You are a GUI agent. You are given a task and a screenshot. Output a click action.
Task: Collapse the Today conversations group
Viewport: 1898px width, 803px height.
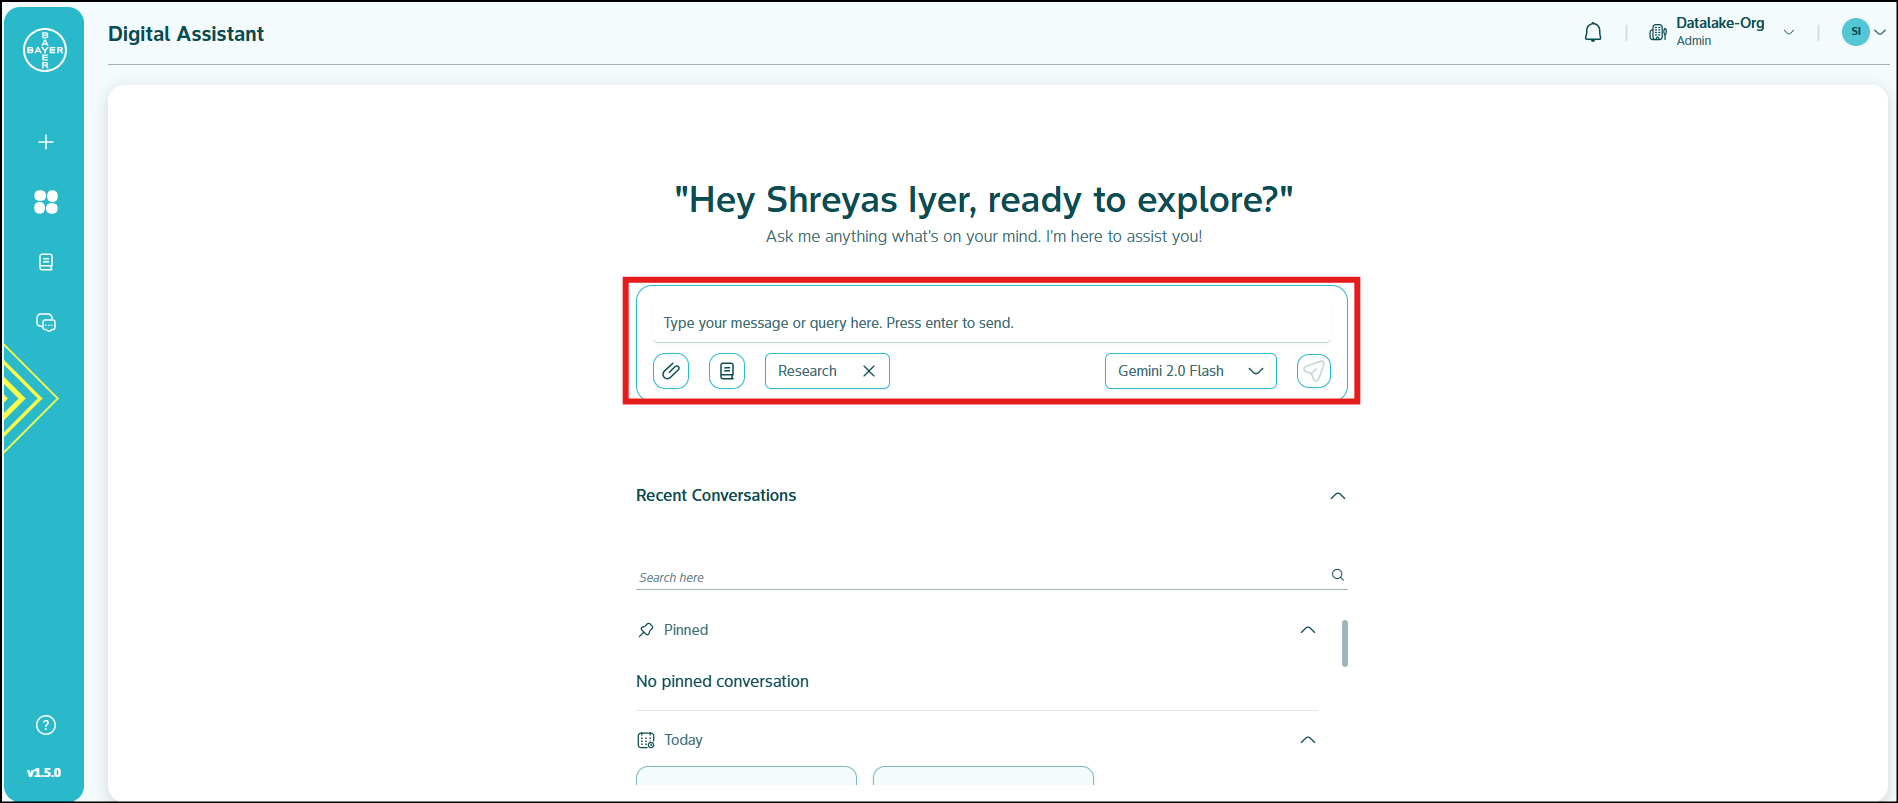click(x=1307, y=740)
